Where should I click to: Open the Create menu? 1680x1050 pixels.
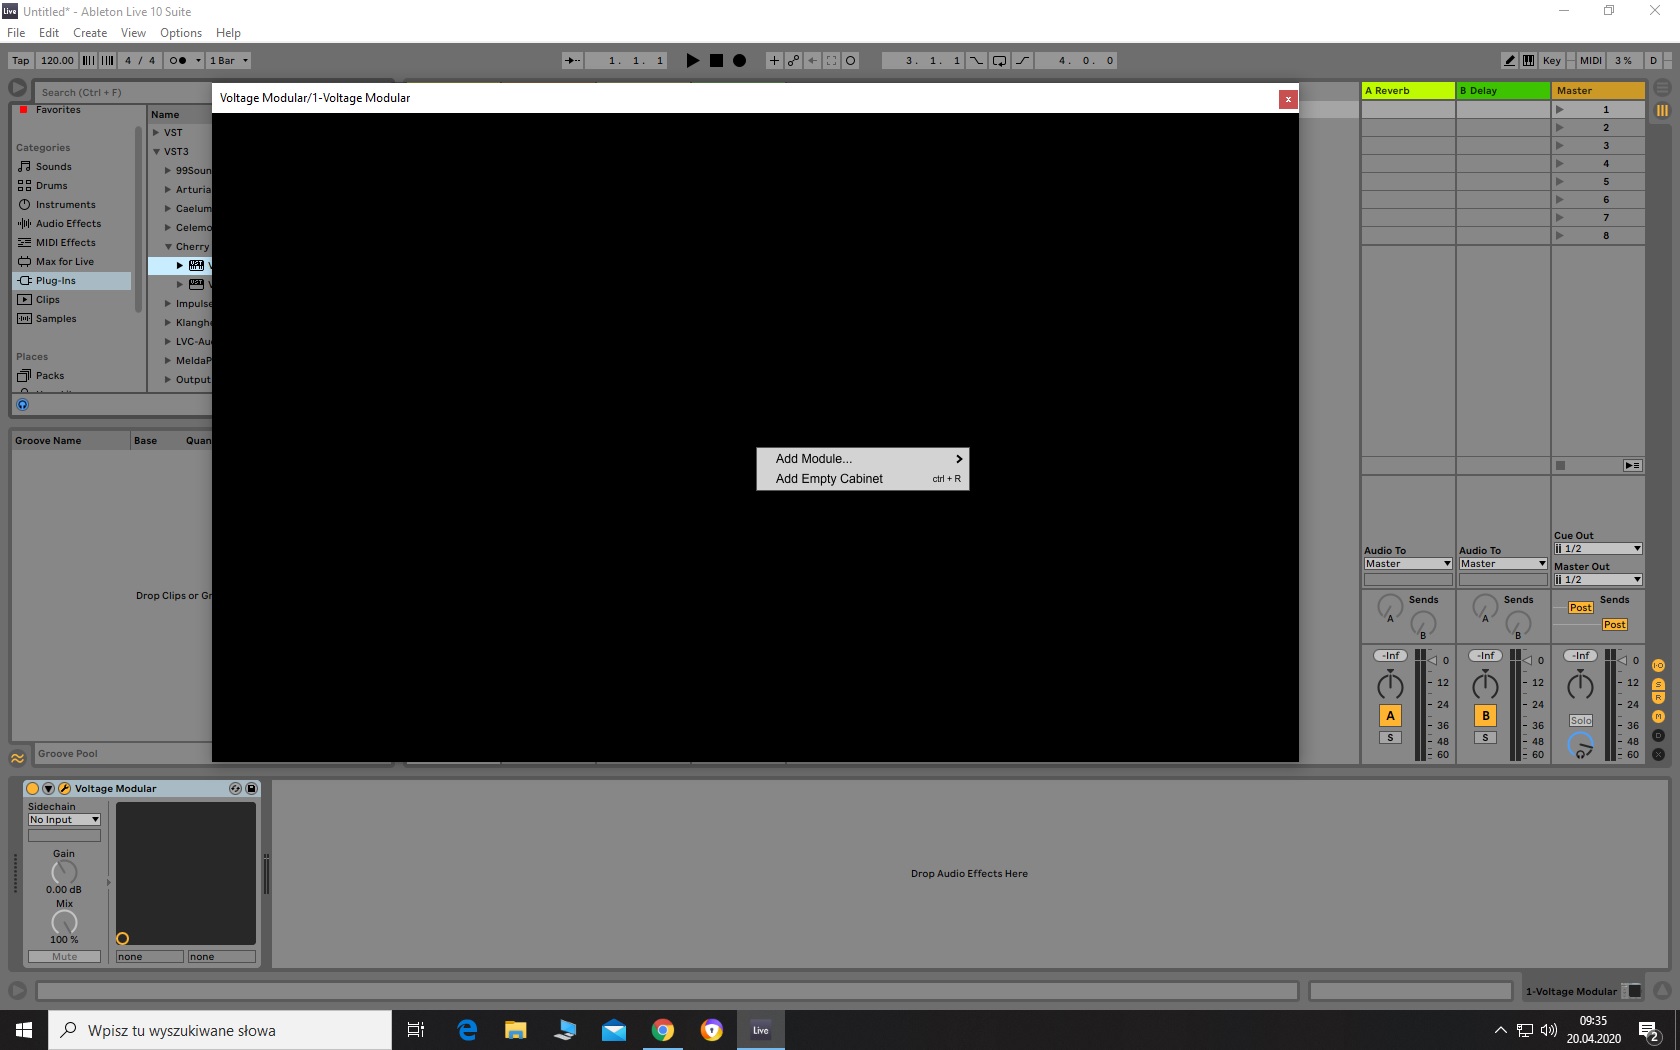[90, 32]
